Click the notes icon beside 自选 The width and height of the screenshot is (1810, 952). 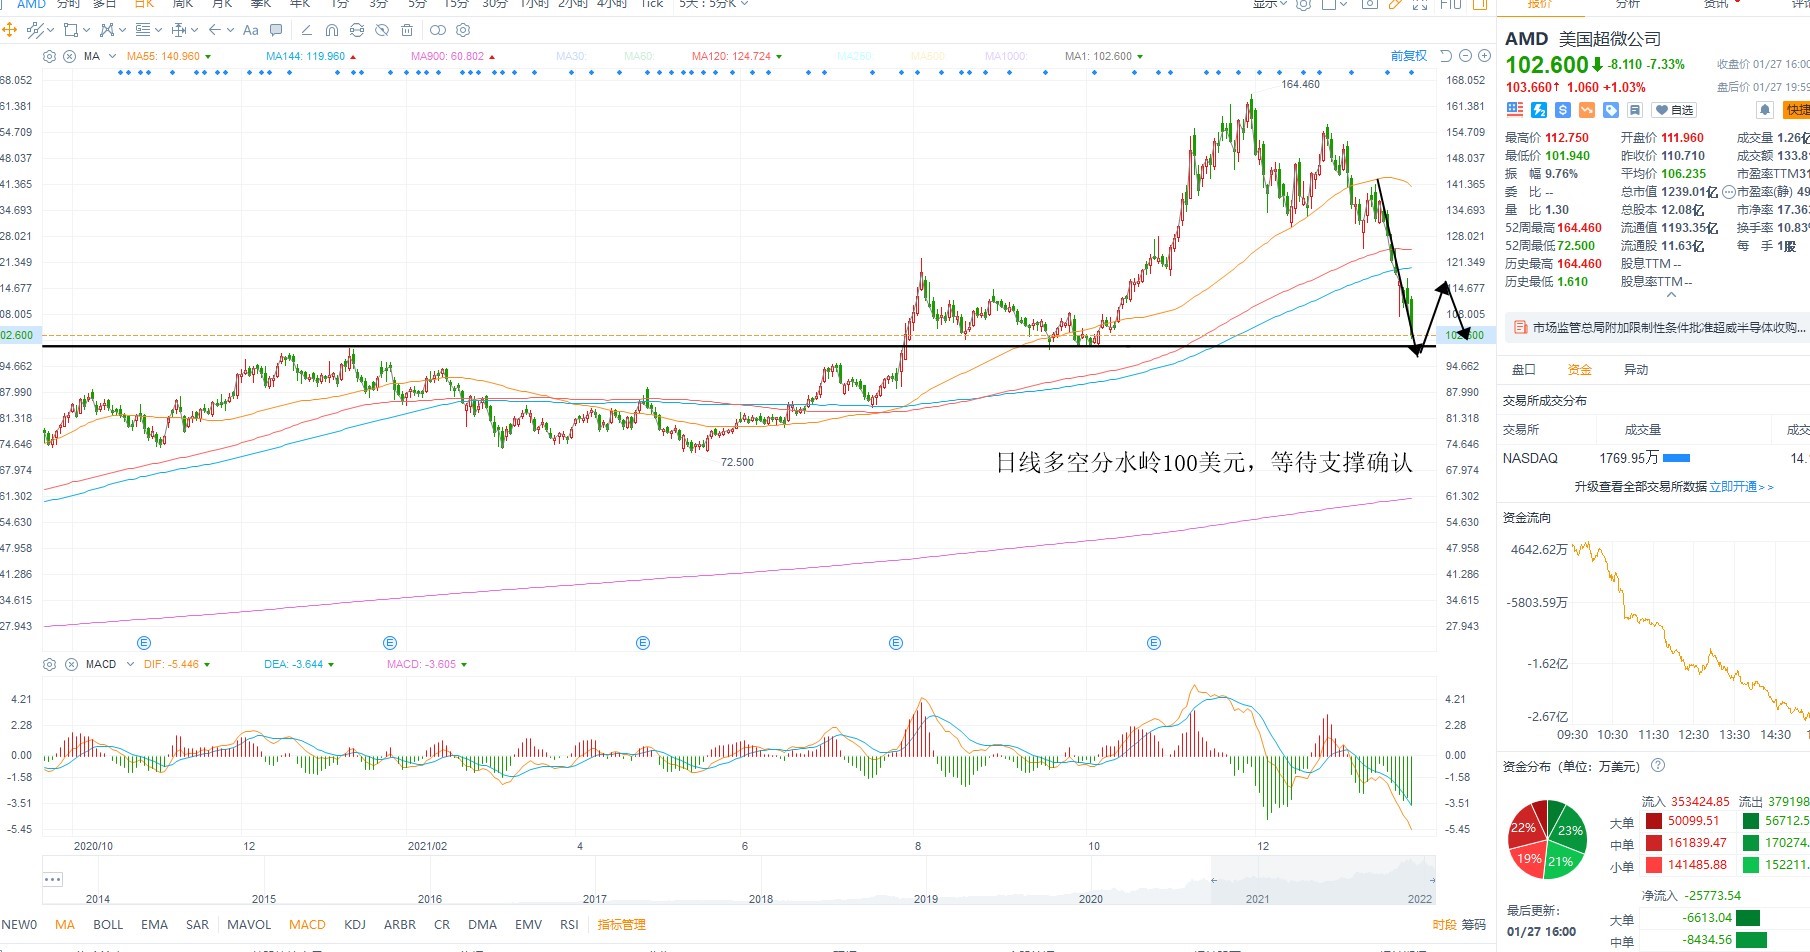pyautogui.click(x=1635, y=110)
